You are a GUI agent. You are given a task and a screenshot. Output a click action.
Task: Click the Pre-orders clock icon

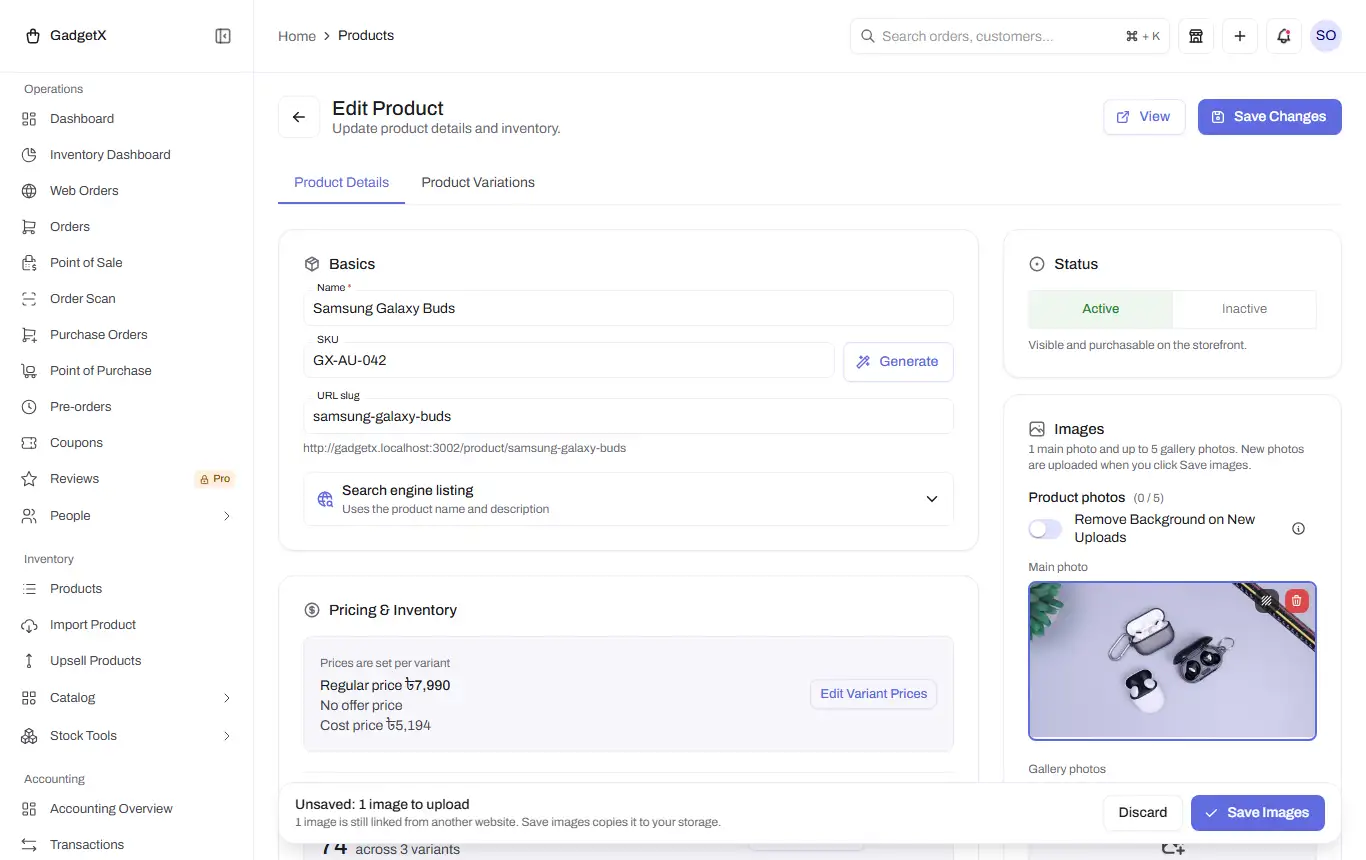(x=29, y=407)
